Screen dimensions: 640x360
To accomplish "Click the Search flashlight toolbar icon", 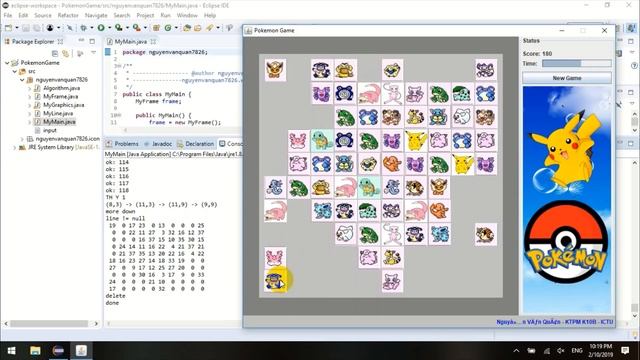I will click(210, 28).
